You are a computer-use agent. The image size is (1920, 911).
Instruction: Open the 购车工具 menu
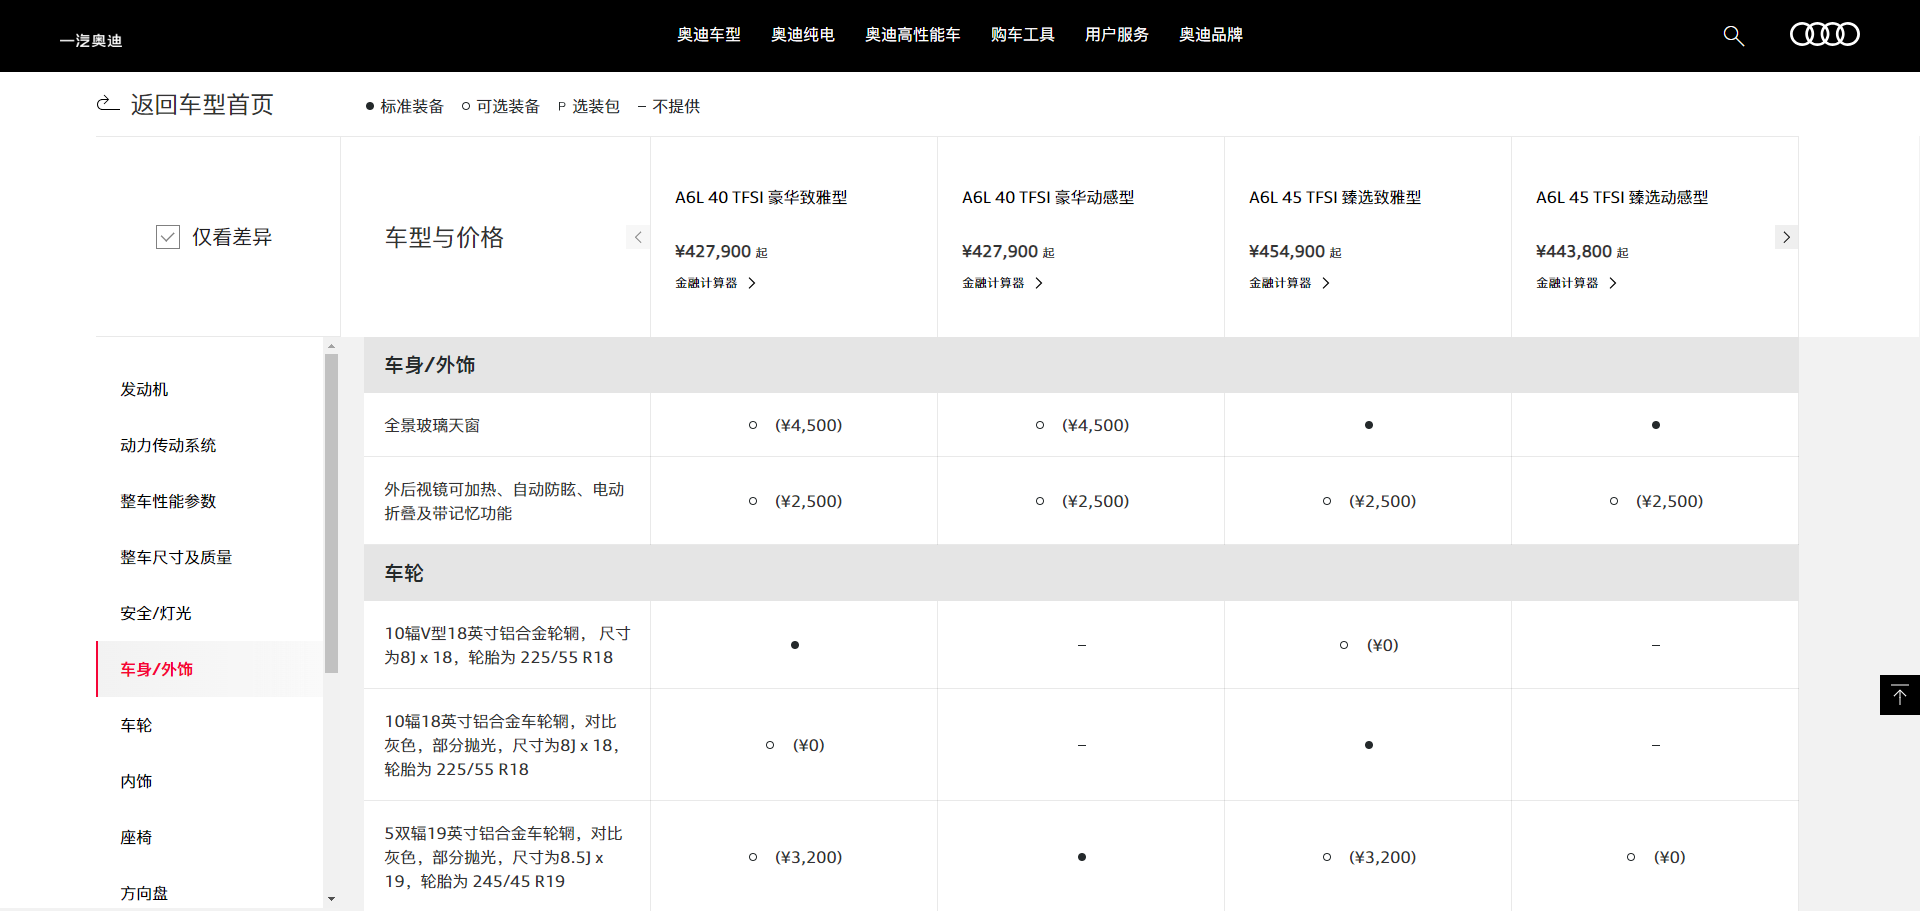pyautogui.click(x=1022, y=35)
